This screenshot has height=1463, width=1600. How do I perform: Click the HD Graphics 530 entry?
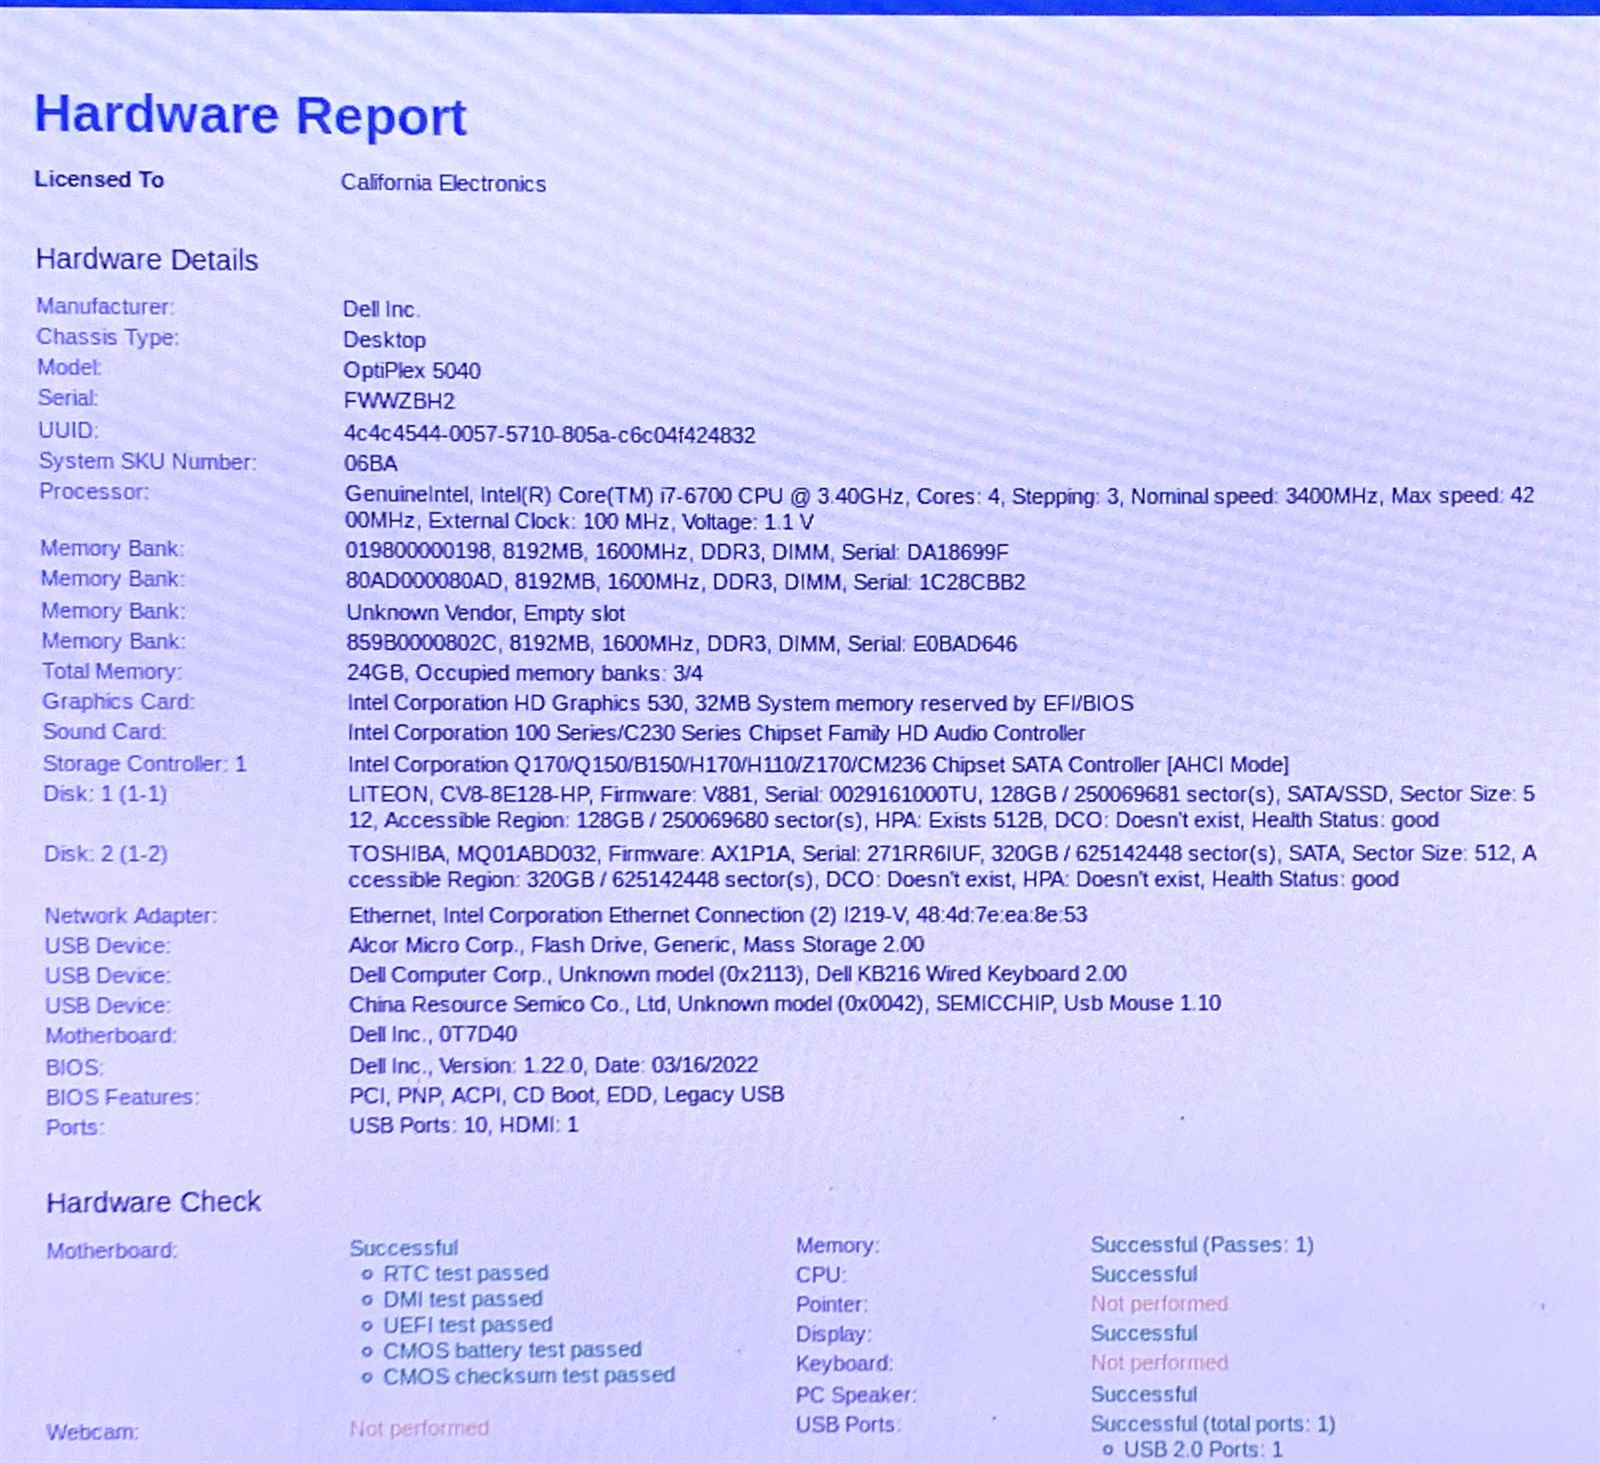[740, 703]
